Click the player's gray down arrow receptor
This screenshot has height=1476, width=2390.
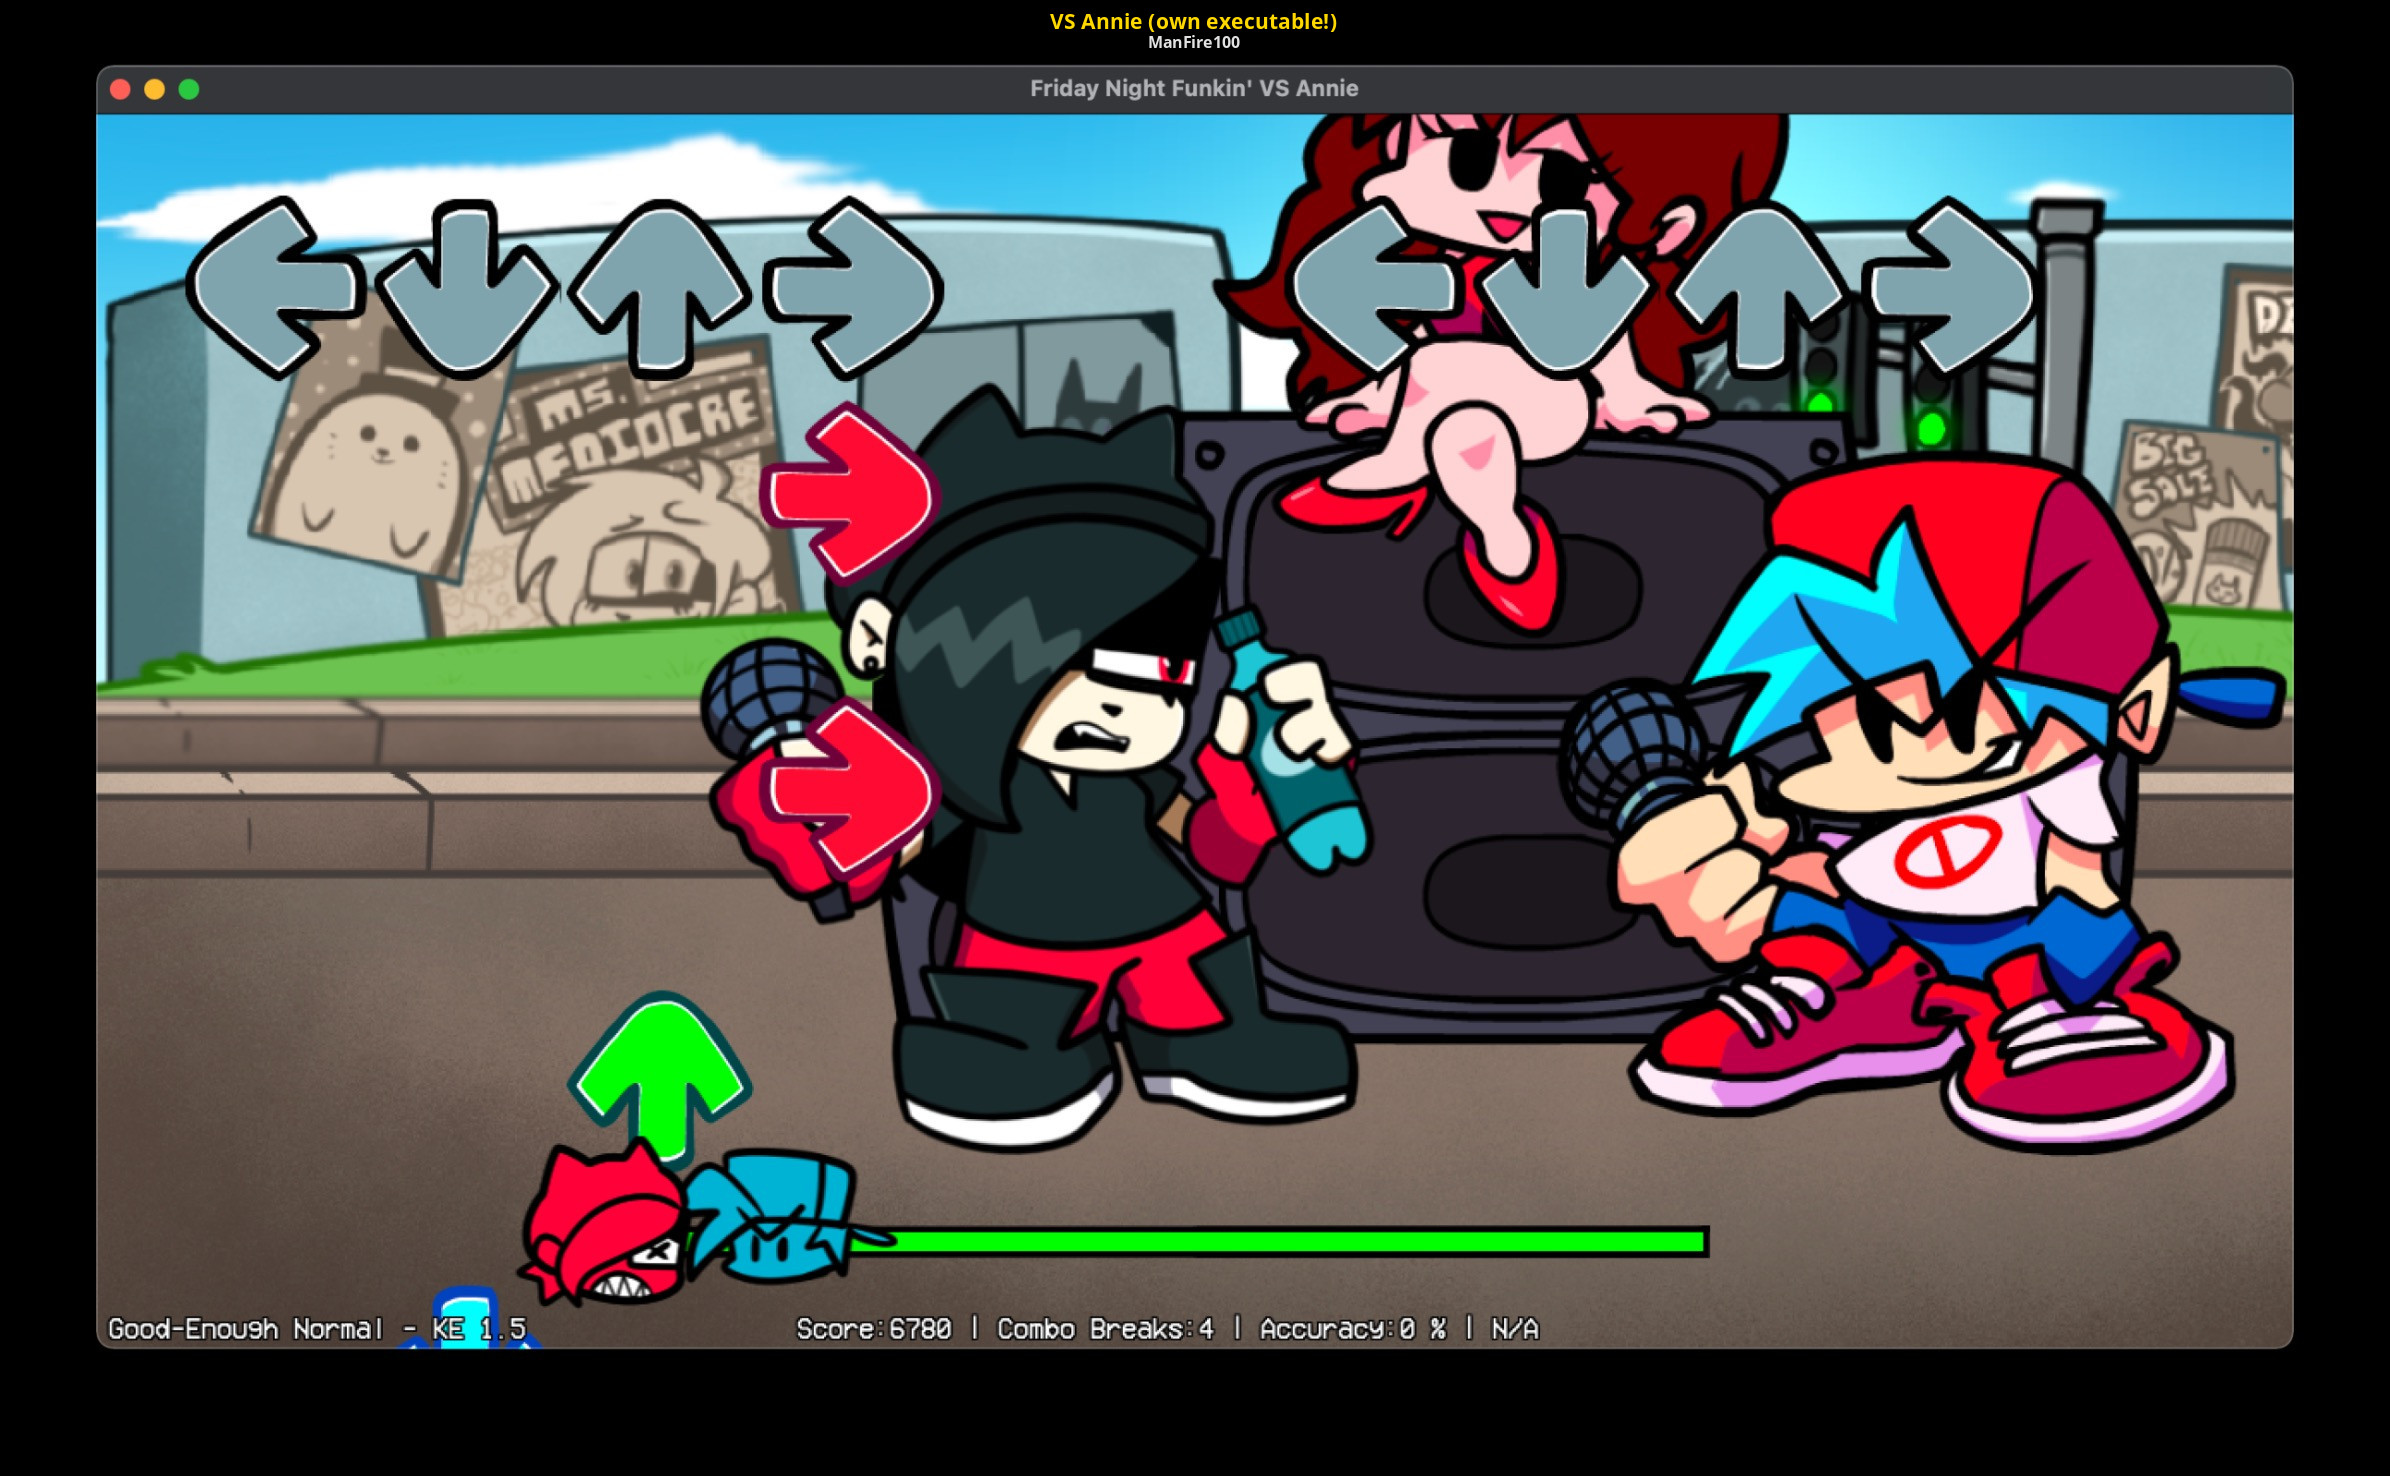pos(1565,289)
